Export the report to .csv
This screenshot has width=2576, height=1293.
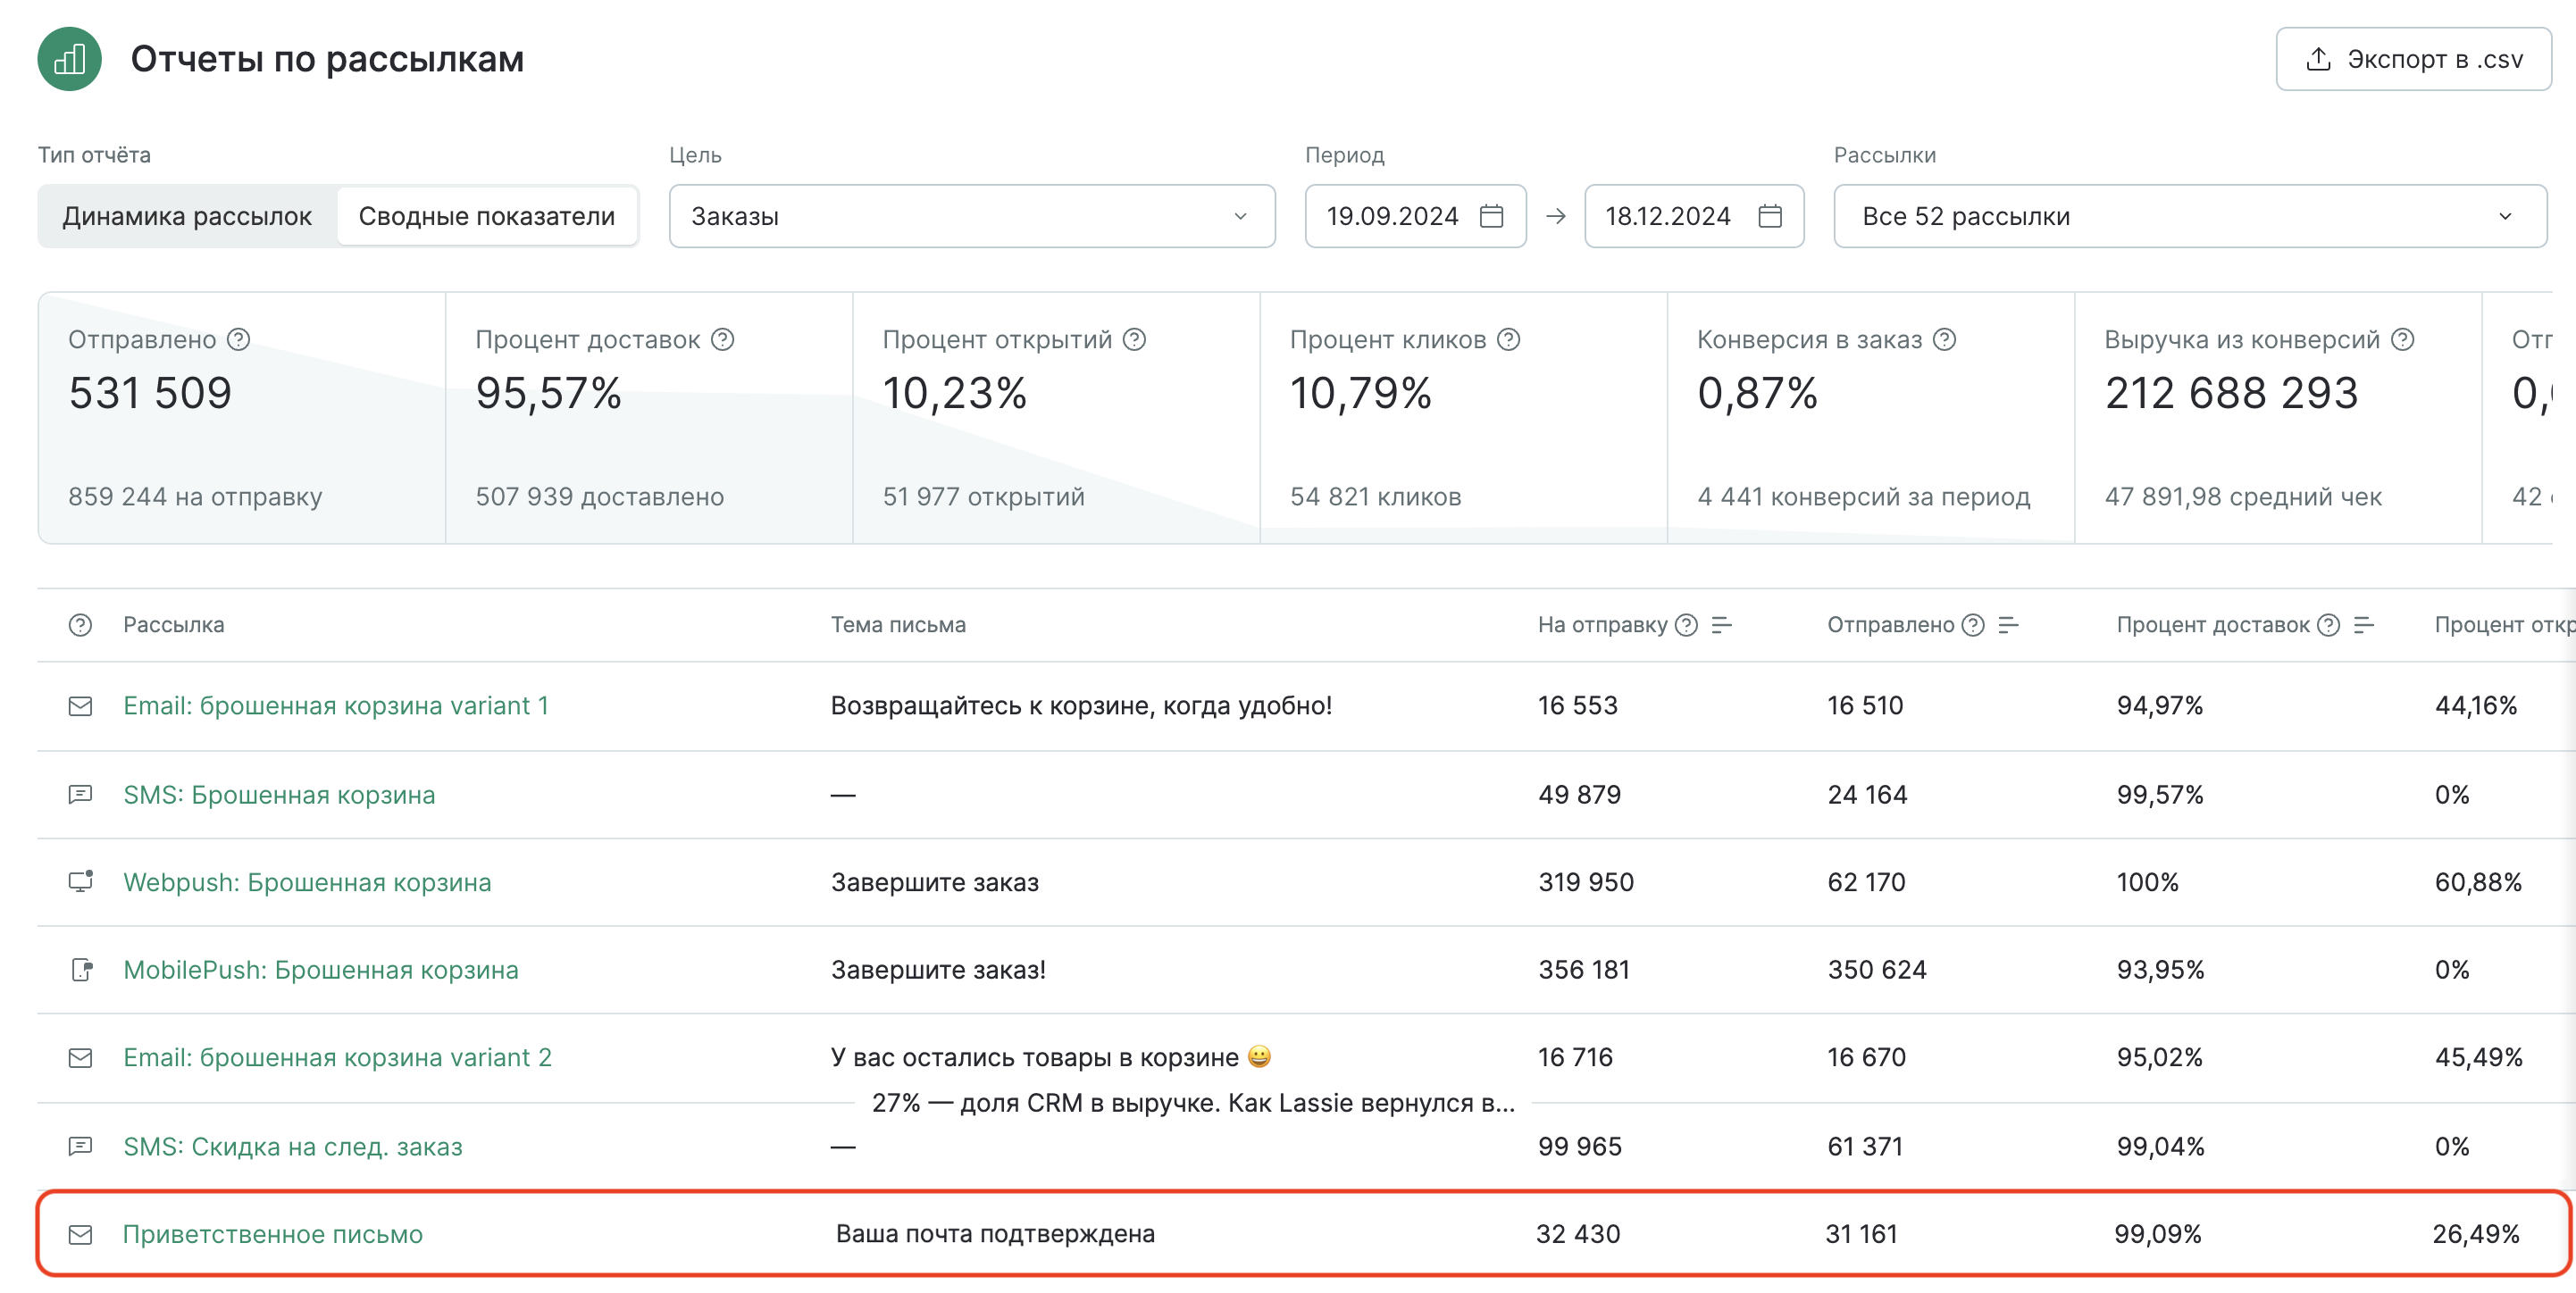[2413, 59]
